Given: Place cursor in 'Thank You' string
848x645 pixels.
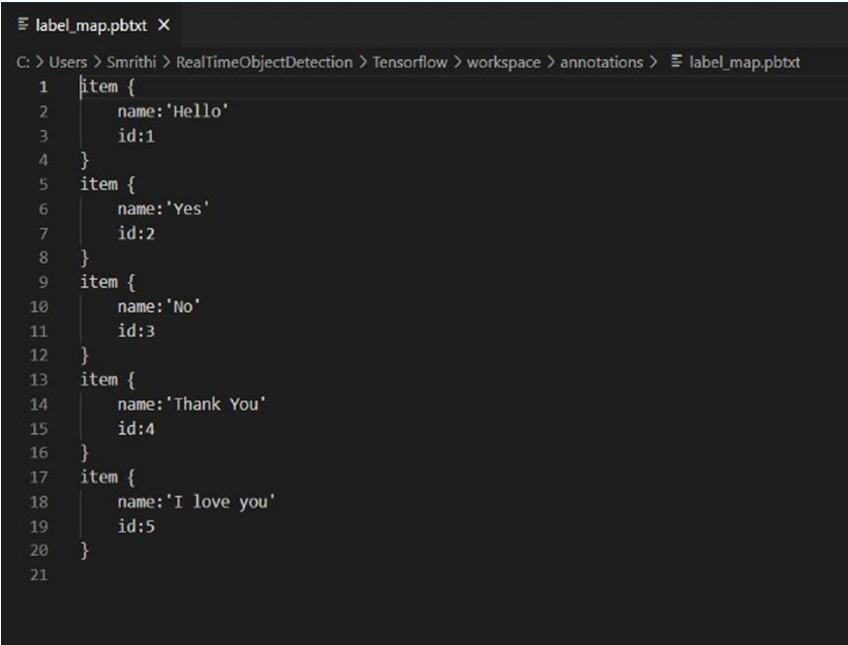Looking at the screenshot, I should point(219,404).
